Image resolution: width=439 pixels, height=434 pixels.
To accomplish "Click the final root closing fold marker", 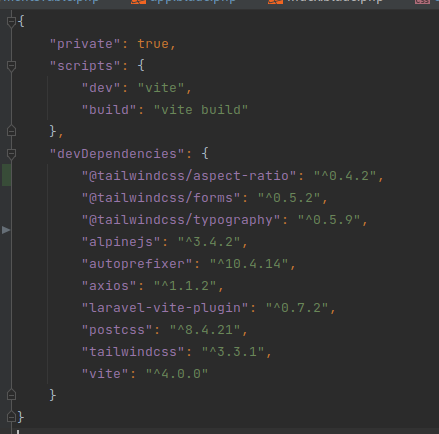I will [x=11, y=417].
